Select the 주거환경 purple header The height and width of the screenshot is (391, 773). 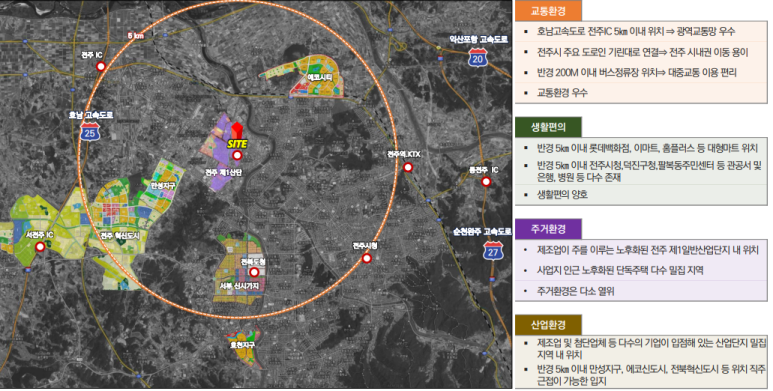point(548,229)
